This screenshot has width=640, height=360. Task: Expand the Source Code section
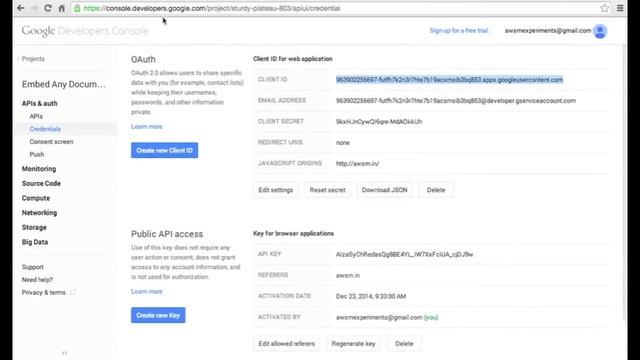click(x=41, y=184)
